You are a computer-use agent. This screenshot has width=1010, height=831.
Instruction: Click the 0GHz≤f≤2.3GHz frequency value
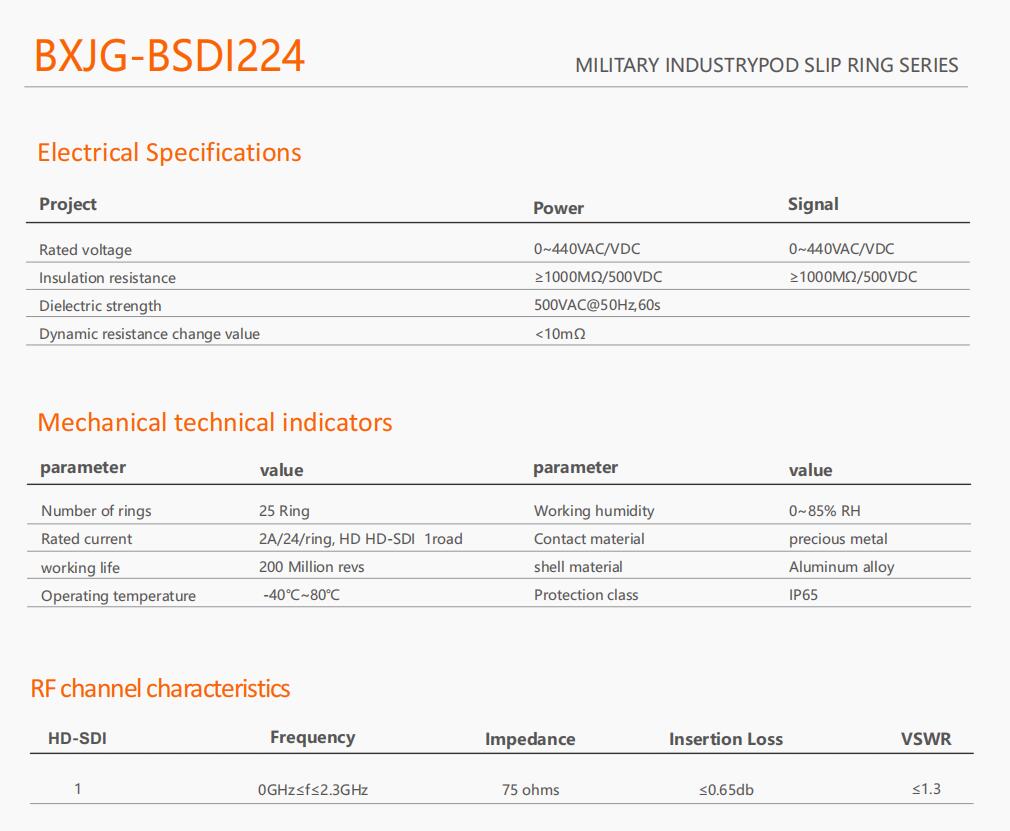click(313, 790)
